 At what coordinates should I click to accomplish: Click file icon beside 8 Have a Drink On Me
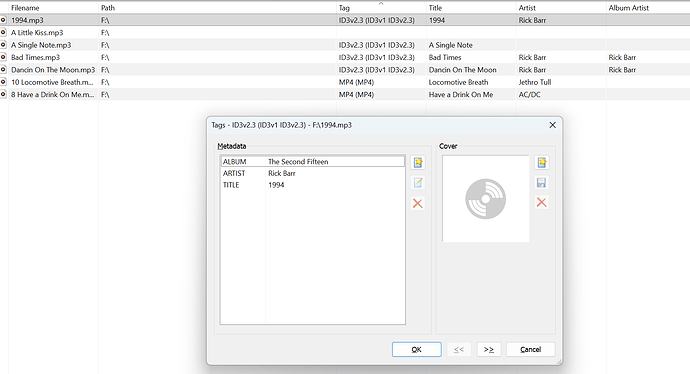click(3, 94)
